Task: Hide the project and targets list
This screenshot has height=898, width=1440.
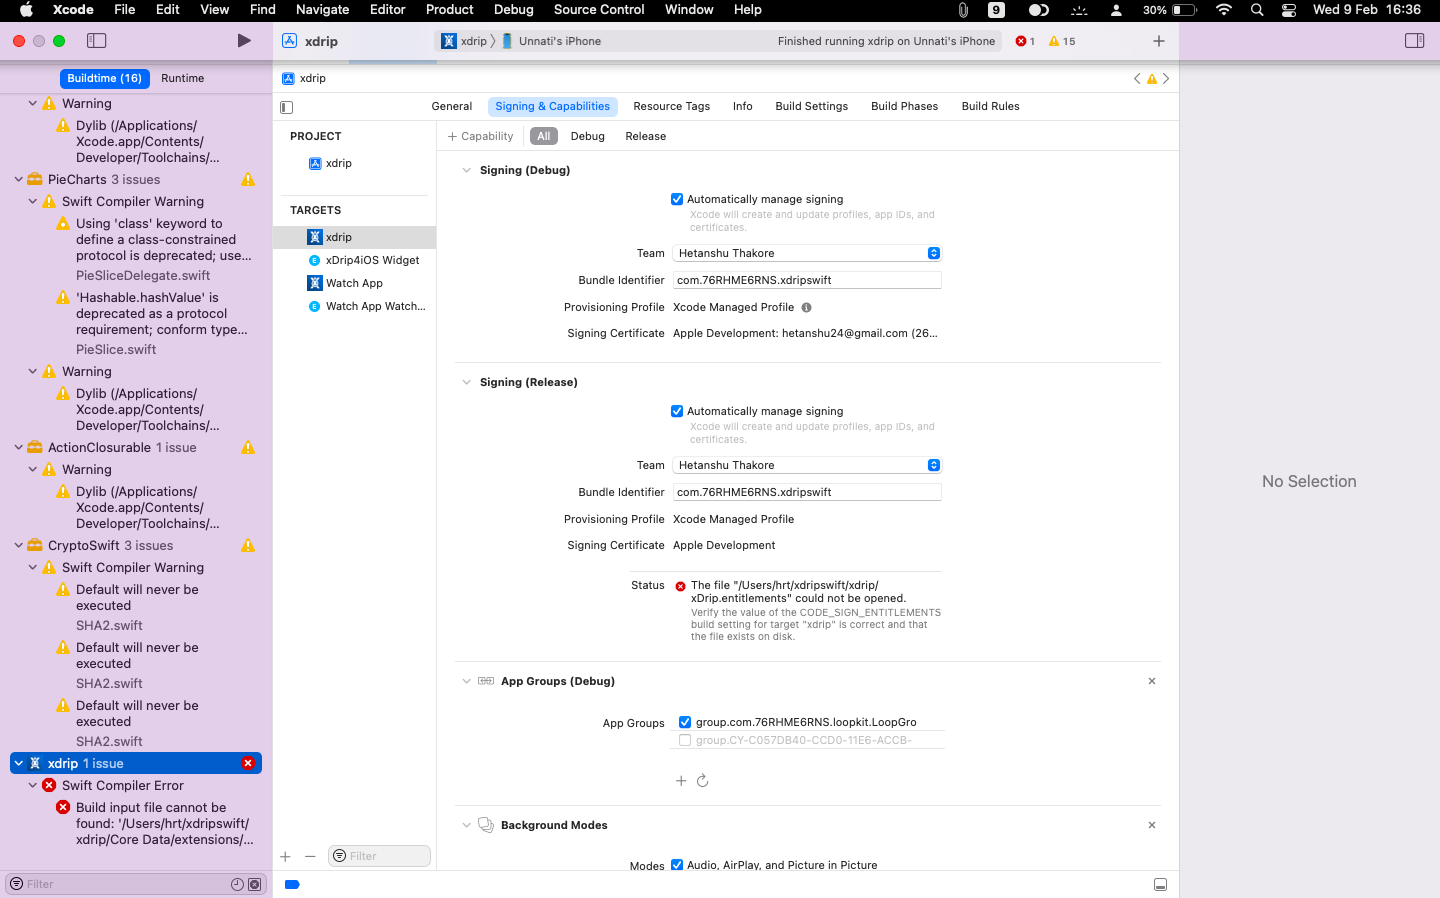Action: (x=287, y=107)
